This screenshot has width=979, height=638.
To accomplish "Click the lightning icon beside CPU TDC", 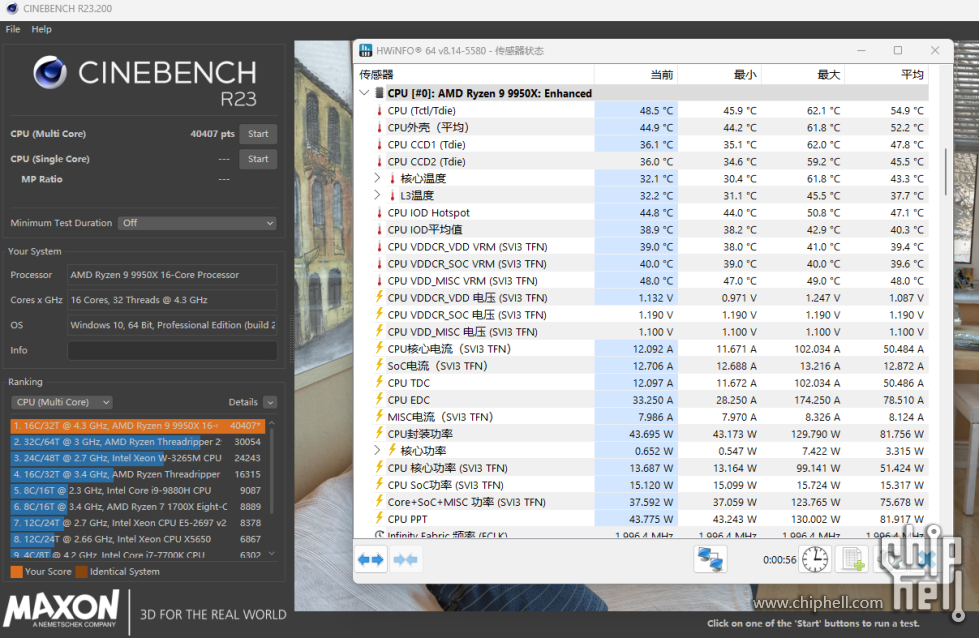I will coord(379,383).
